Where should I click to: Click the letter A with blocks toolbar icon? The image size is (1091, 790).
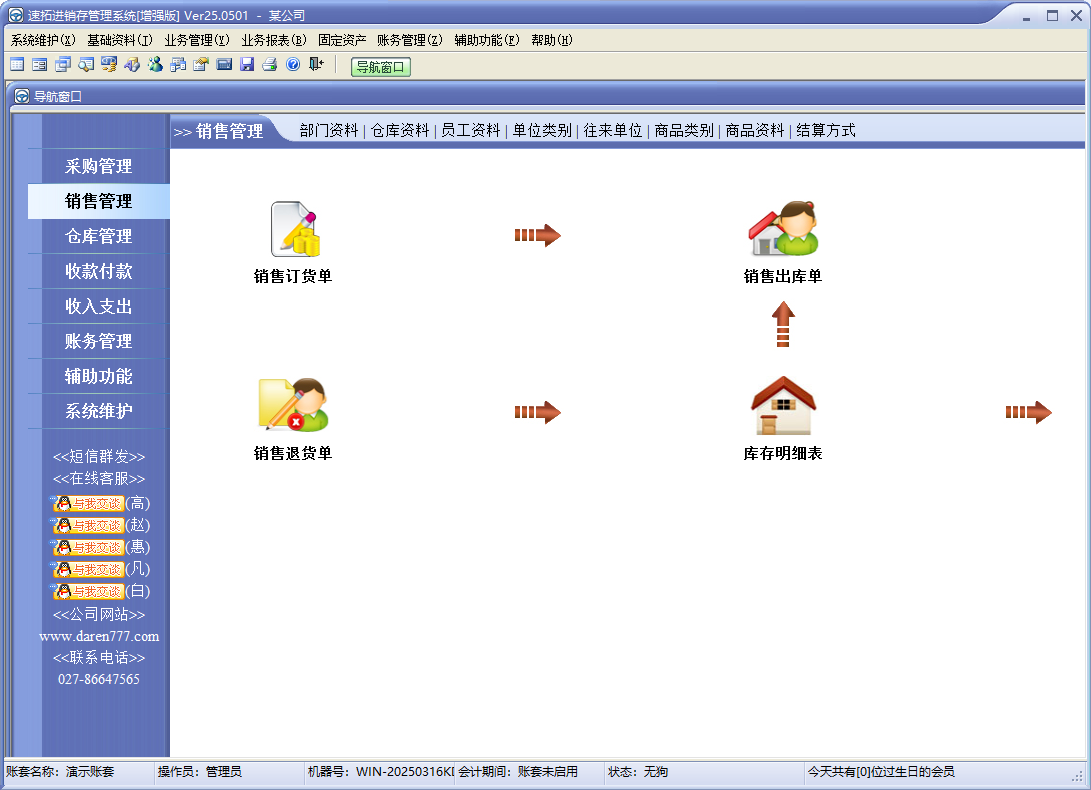point(132,65)
